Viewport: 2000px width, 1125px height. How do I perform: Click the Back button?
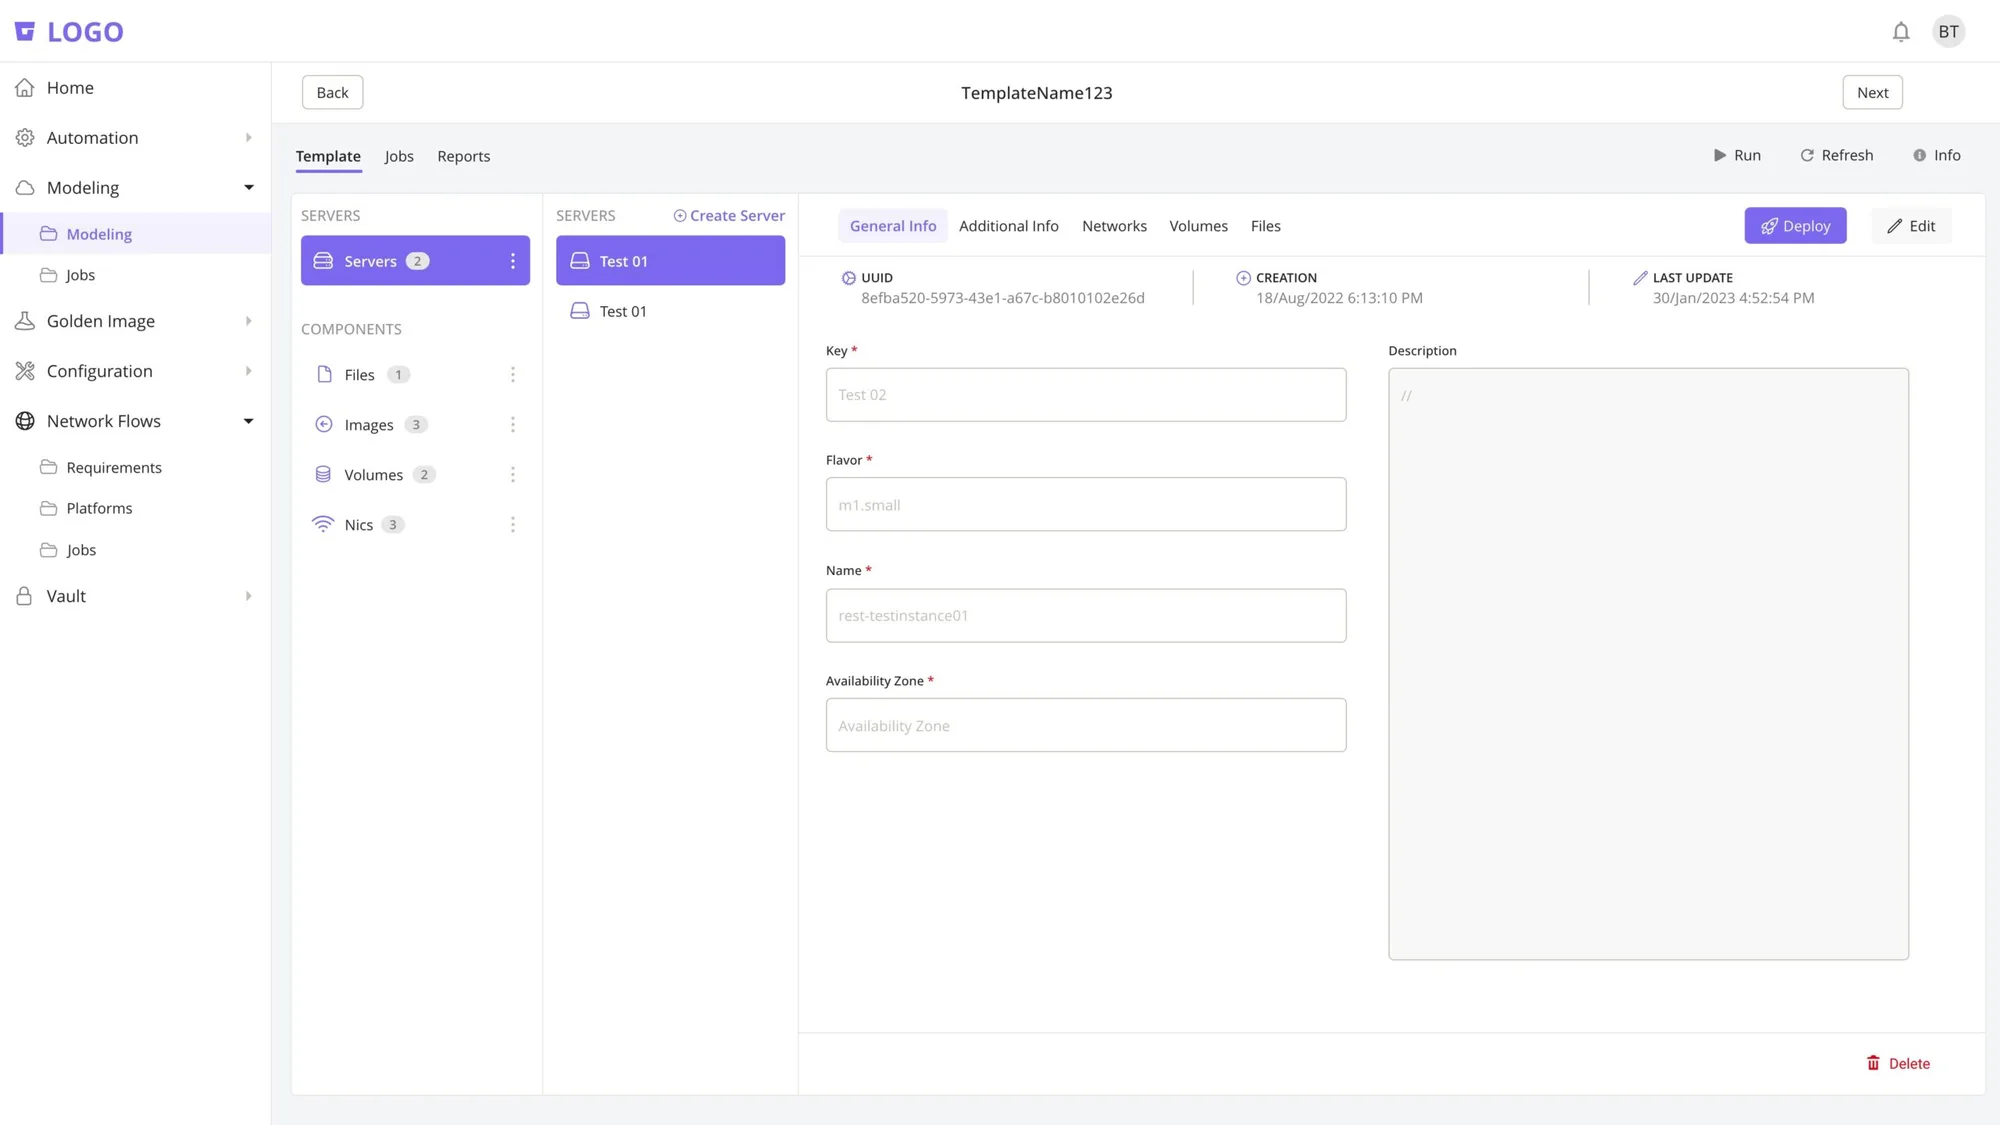point(332,93)
